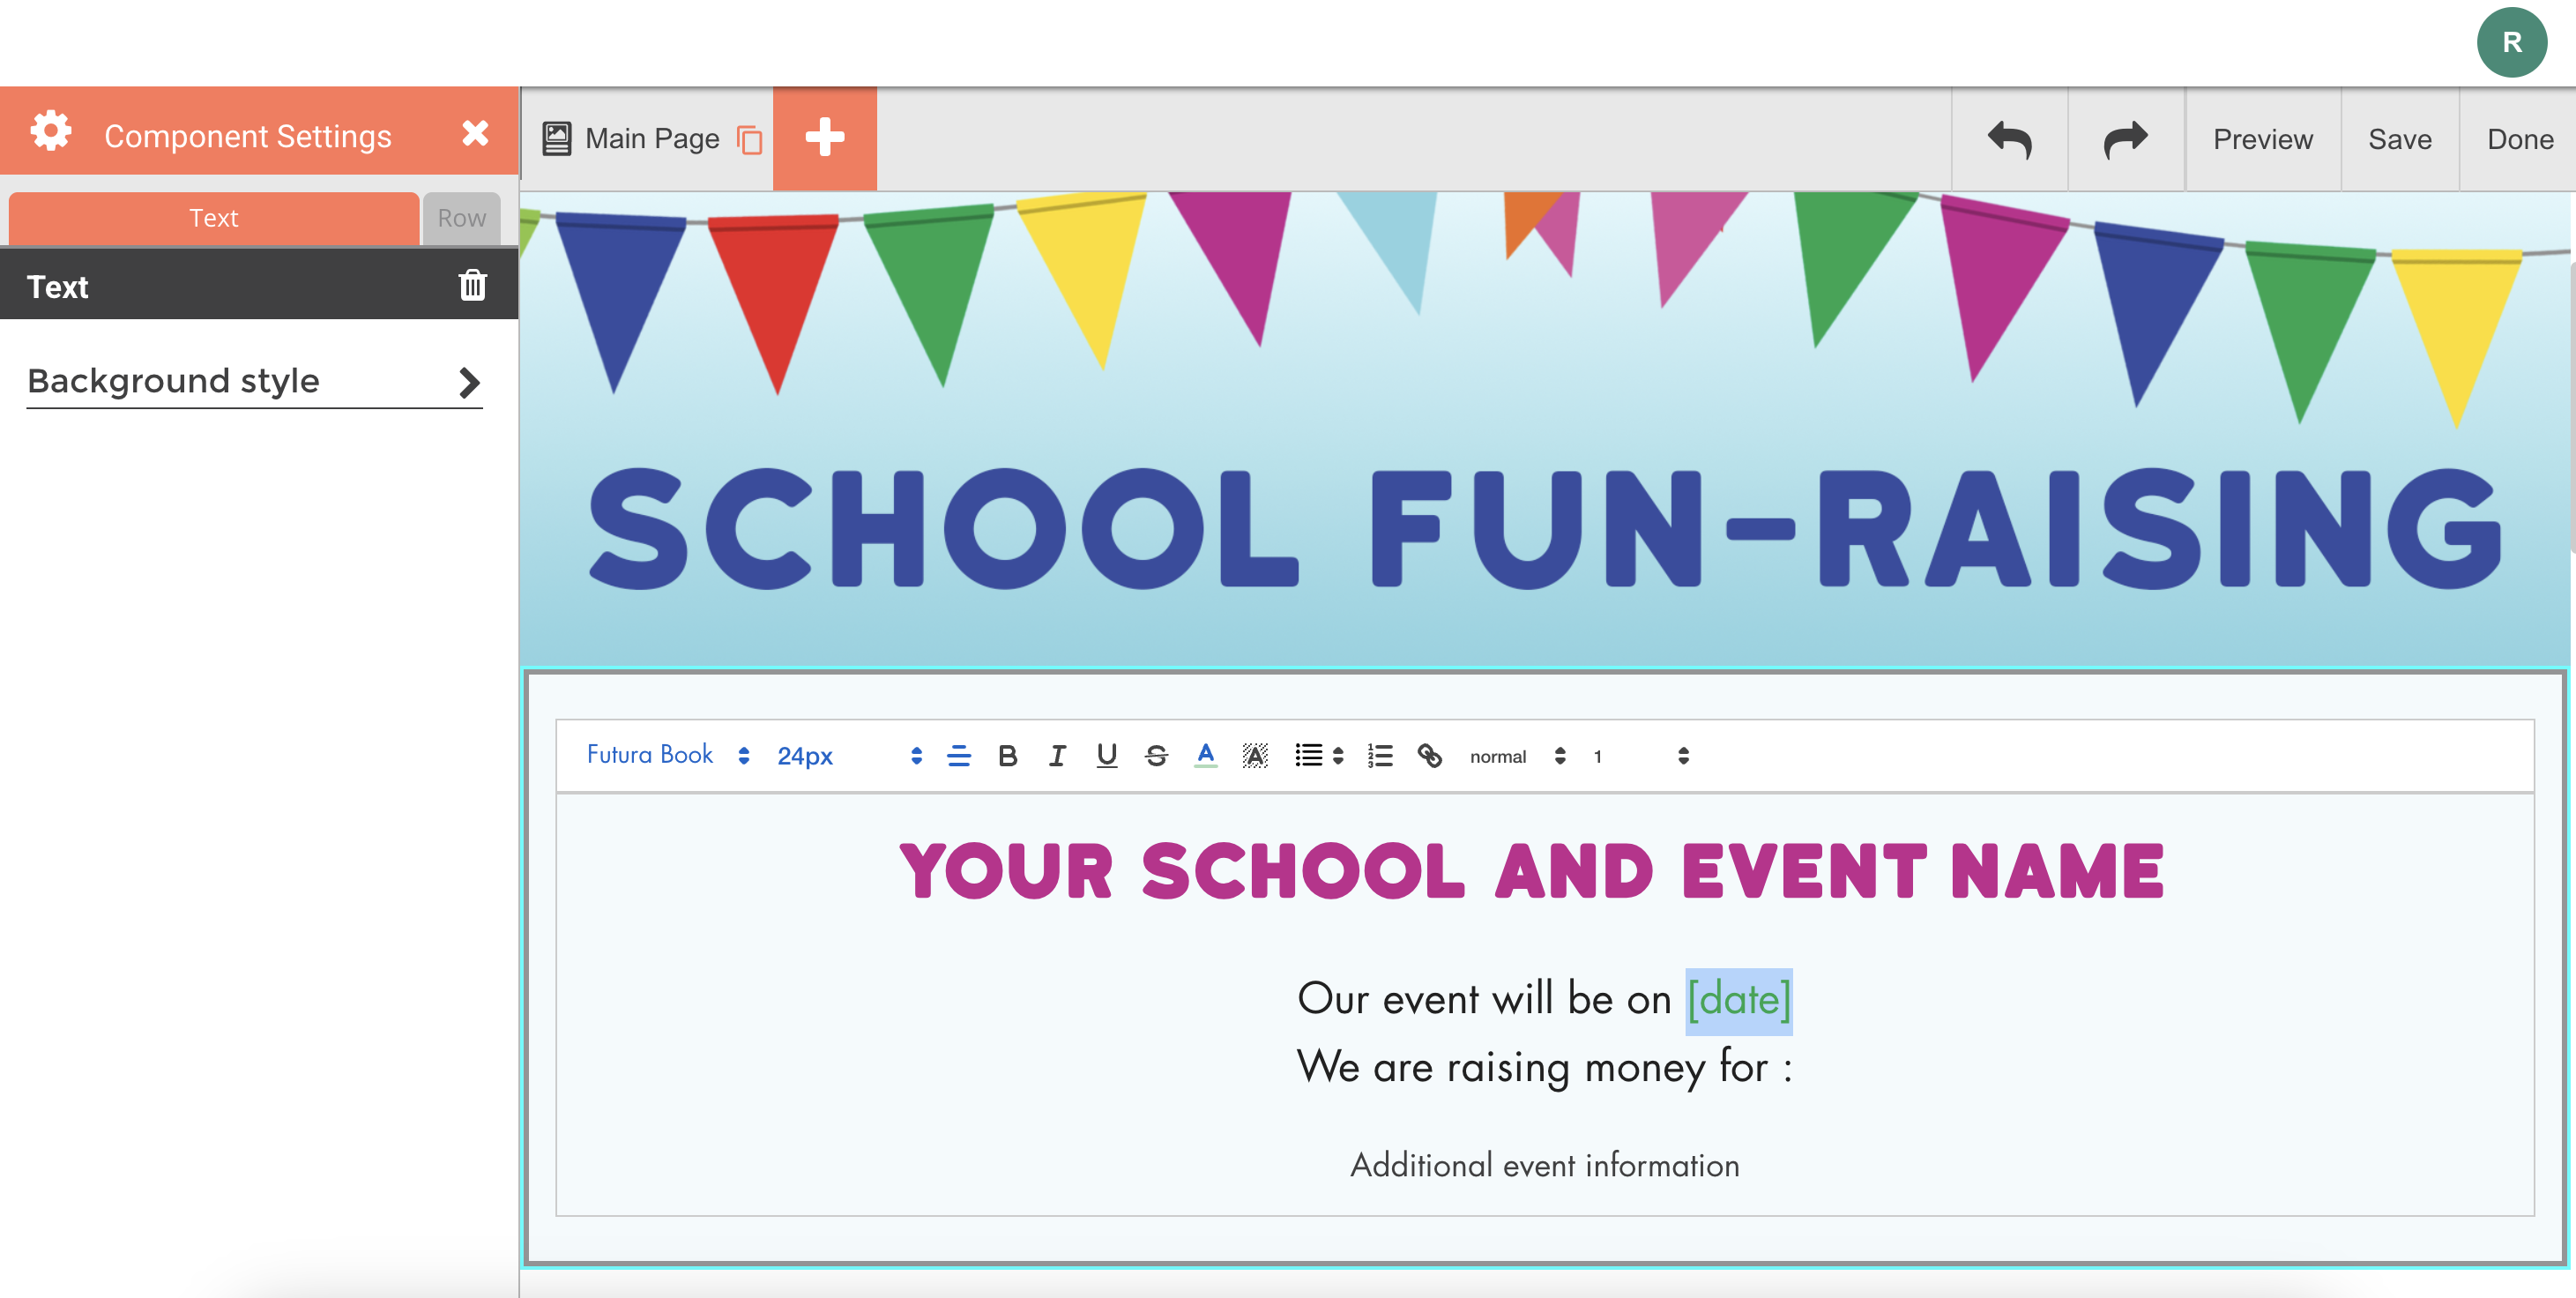Open the normal letter spacing dropdown
2576x1298 pixels.
click(x=1516, y=756)
